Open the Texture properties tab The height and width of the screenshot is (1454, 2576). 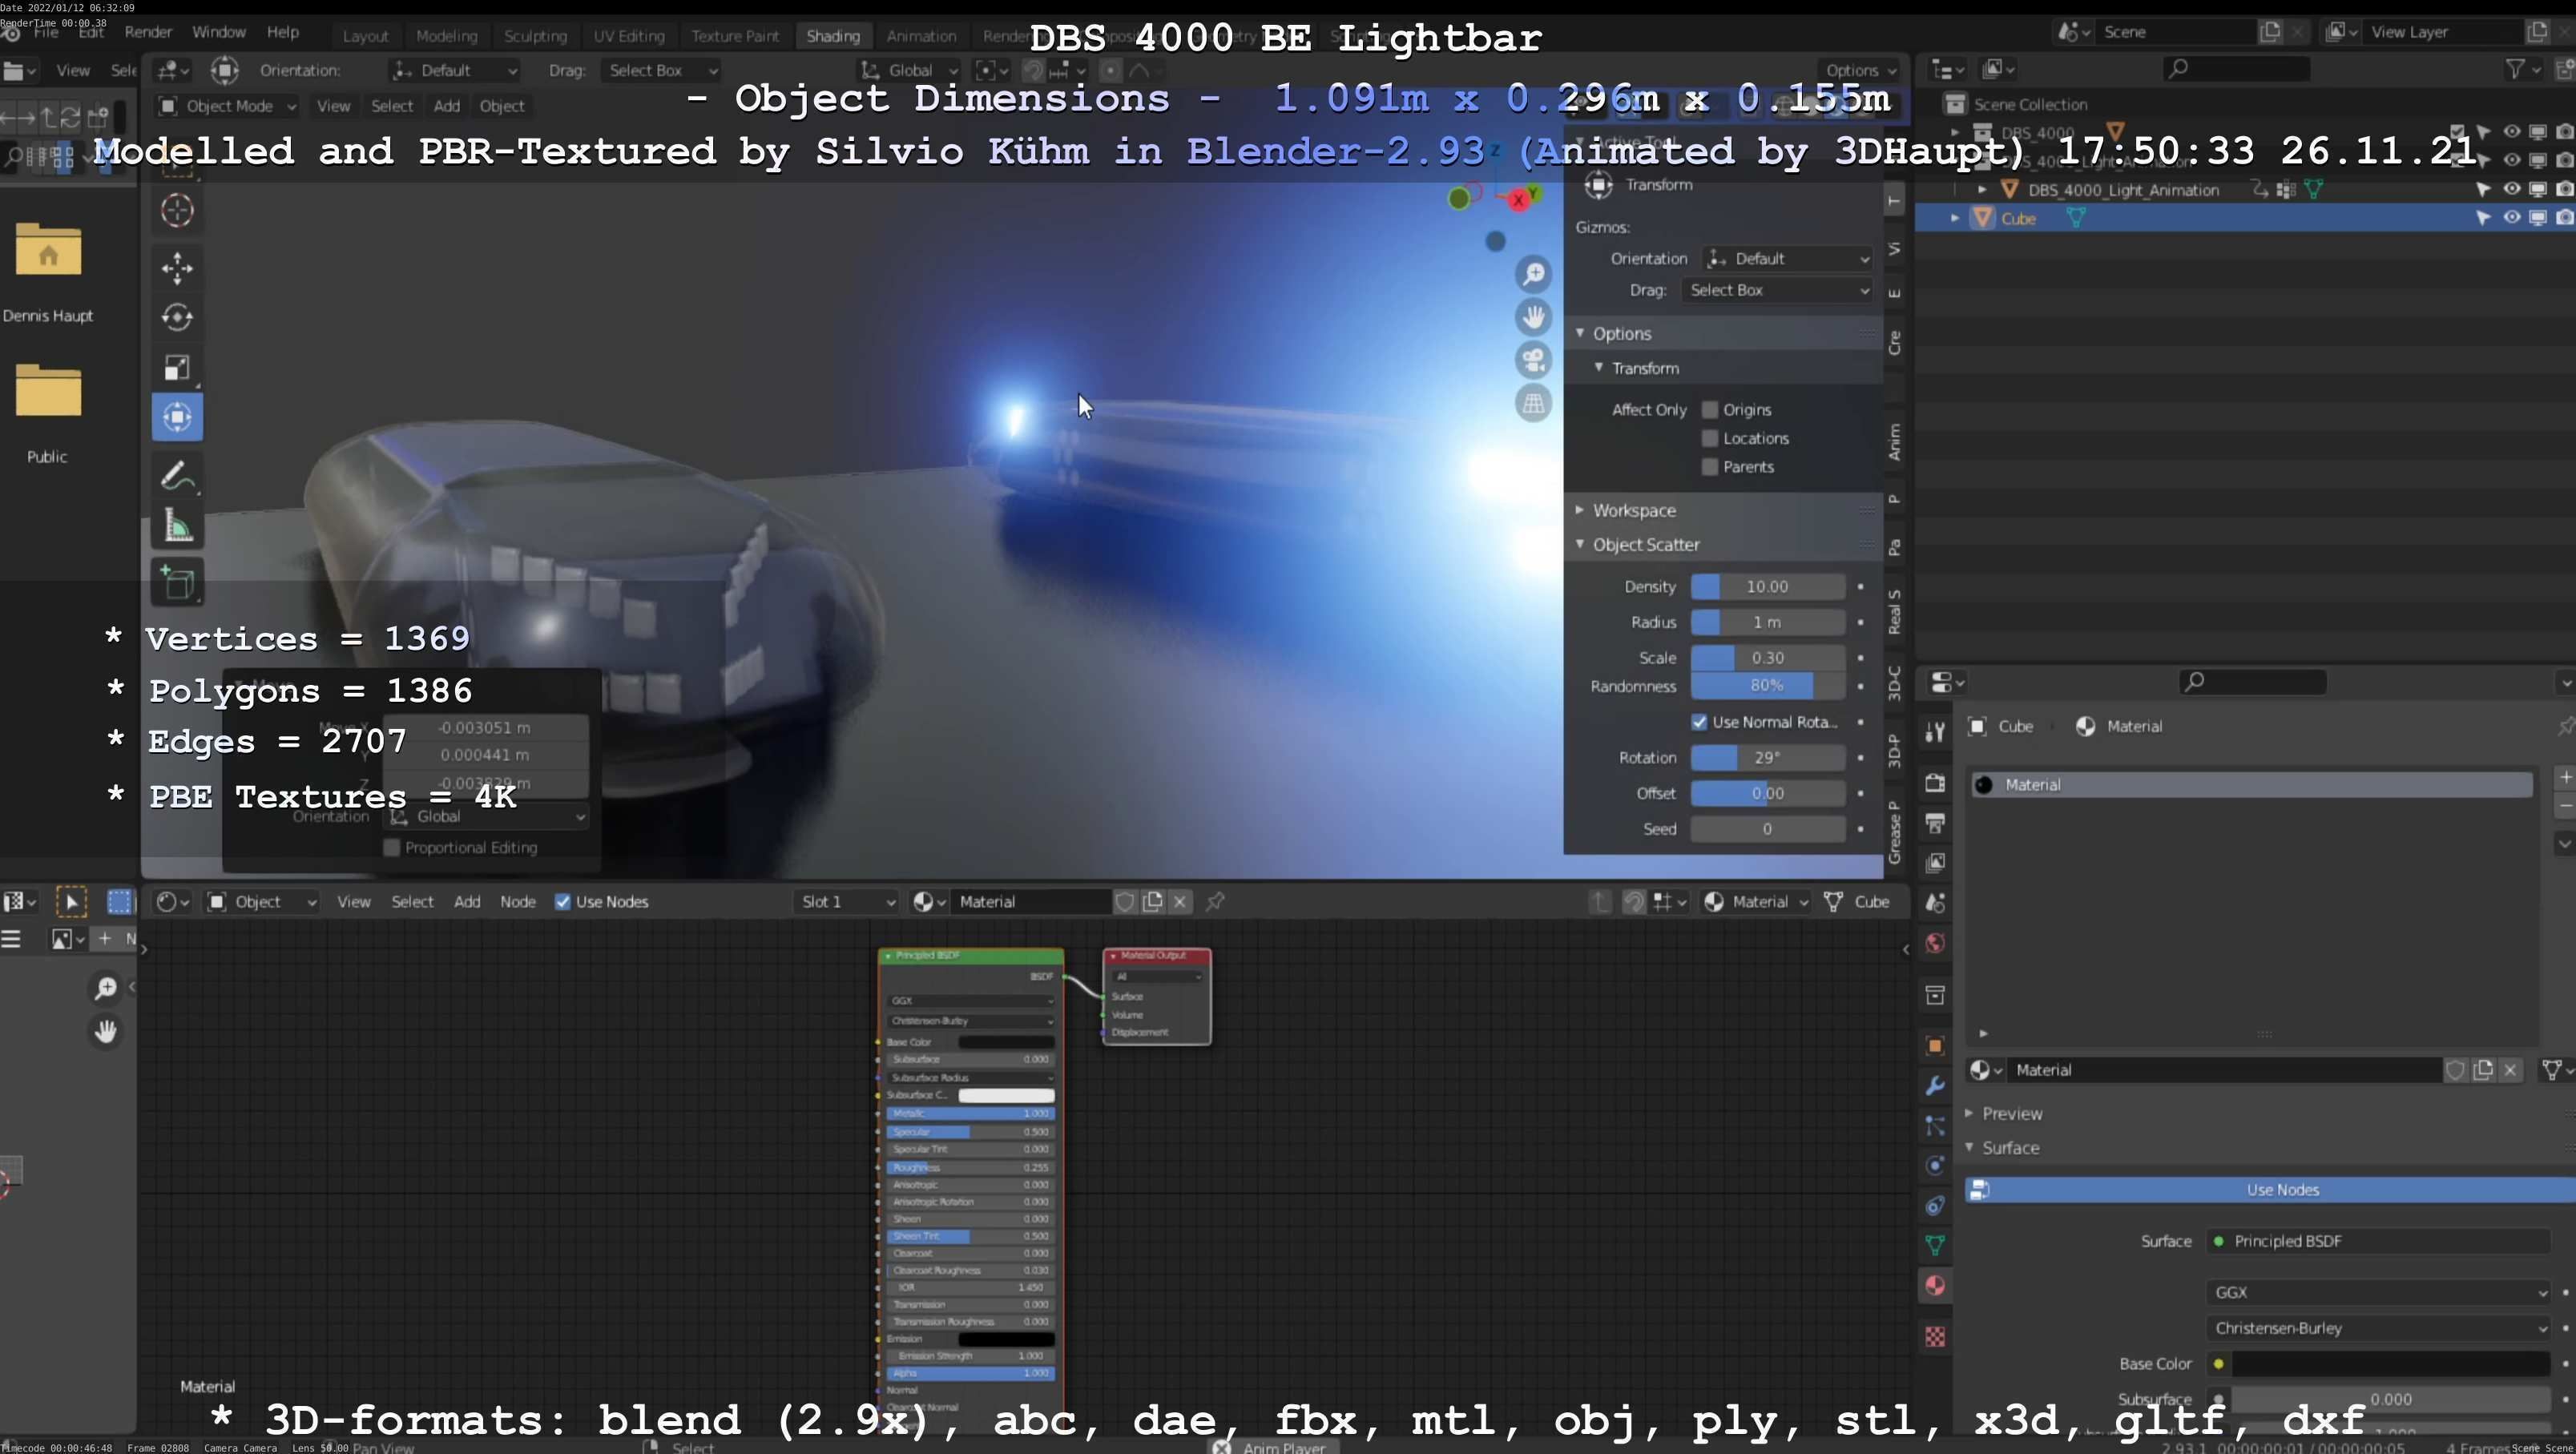pyautogui.click(x=1935, y=1337)
